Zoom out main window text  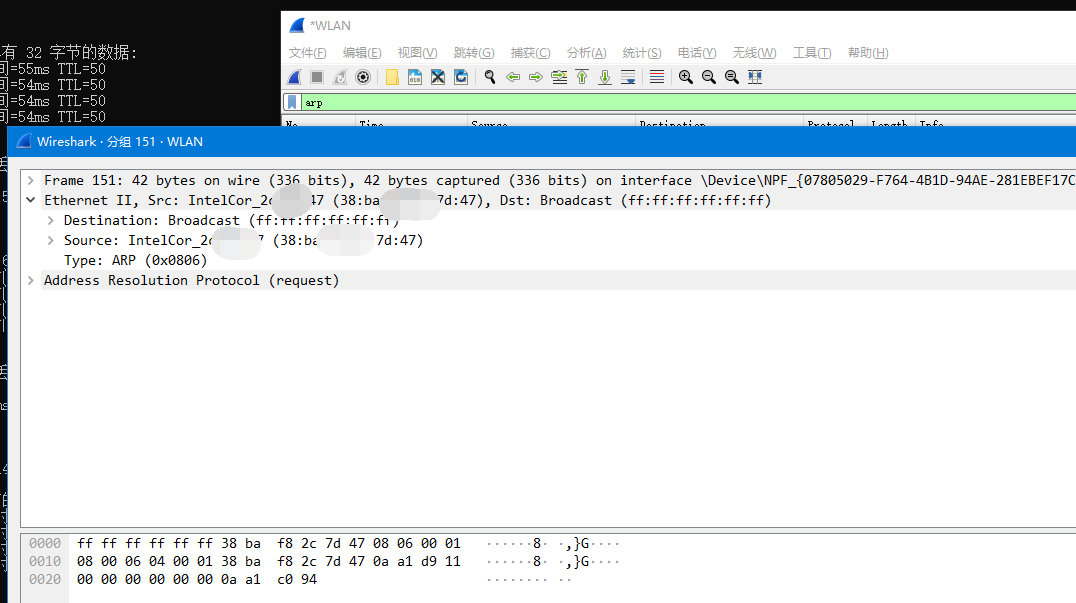pos(709,77)
